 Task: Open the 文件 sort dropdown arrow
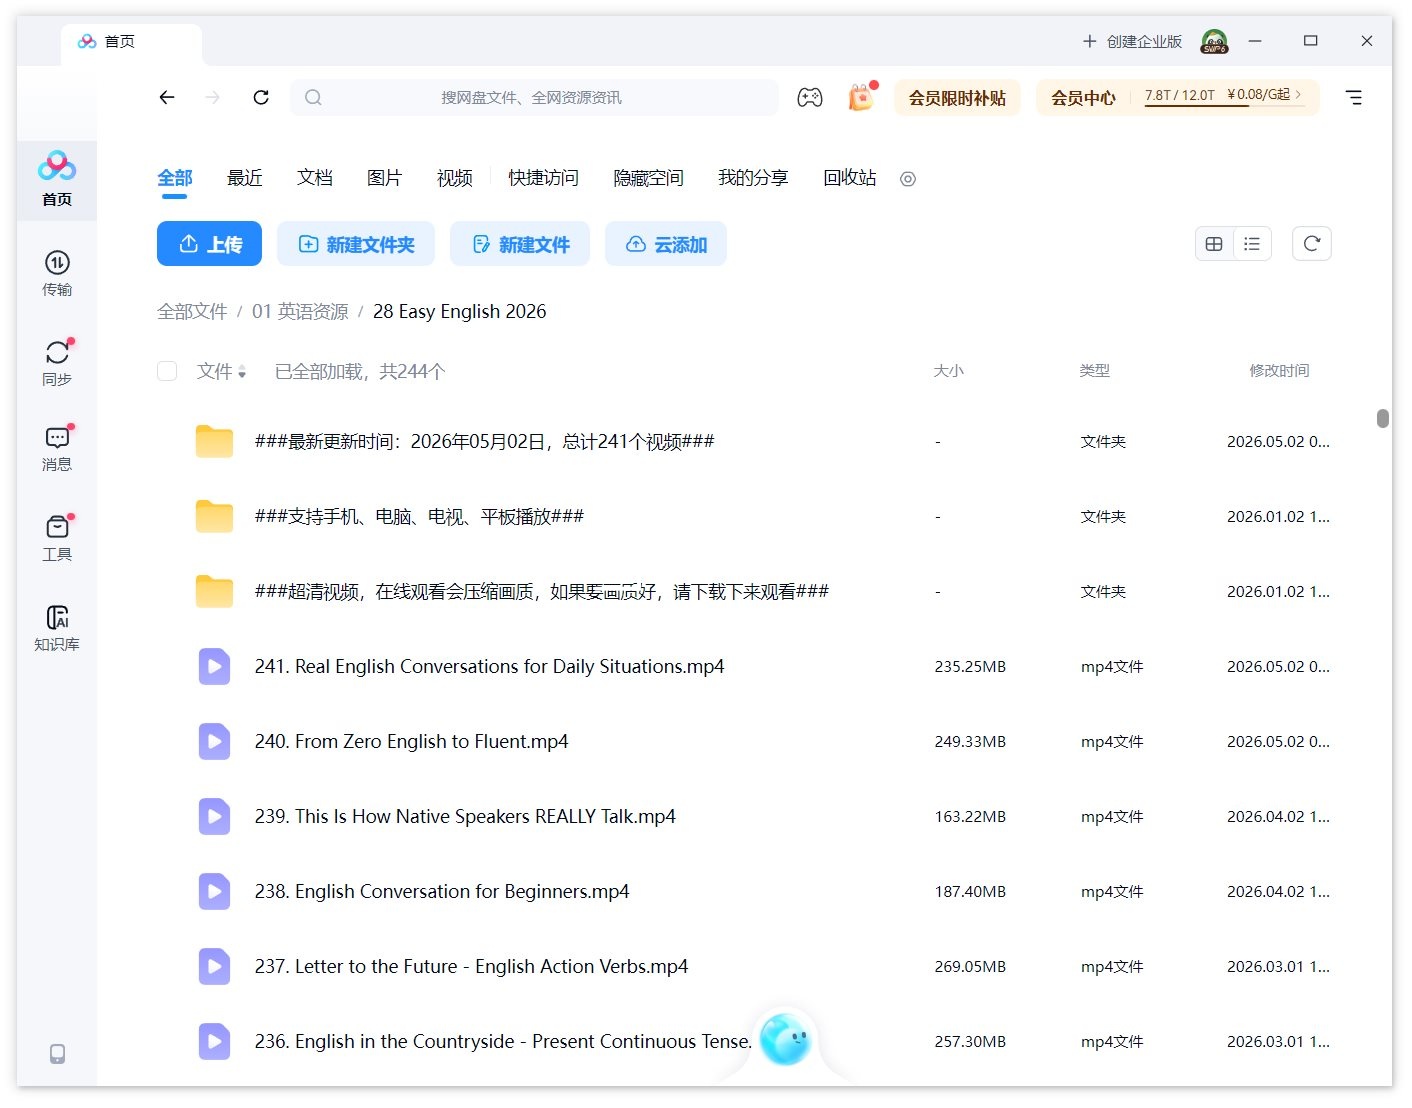(242, 372)
